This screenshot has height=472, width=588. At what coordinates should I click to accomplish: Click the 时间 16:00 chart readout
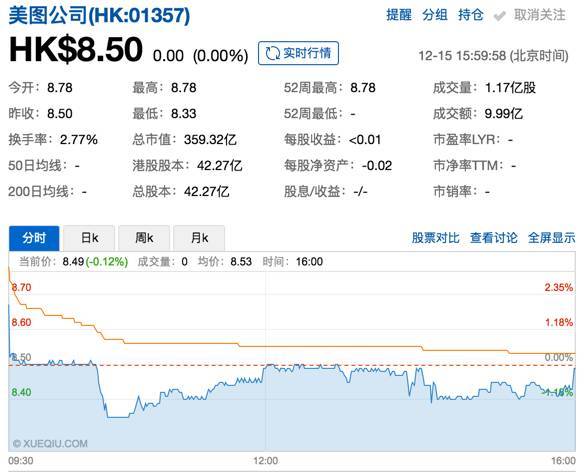tap(292, 261)
